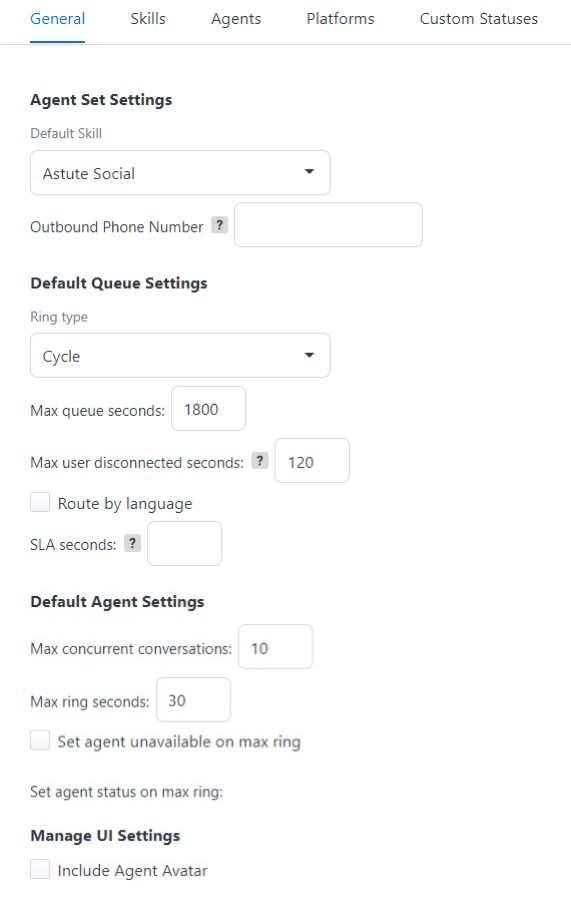This screenshot has width=571, height=899.
Task: Click help icon beside Outbound Phone Number
Action: point(219,225)
